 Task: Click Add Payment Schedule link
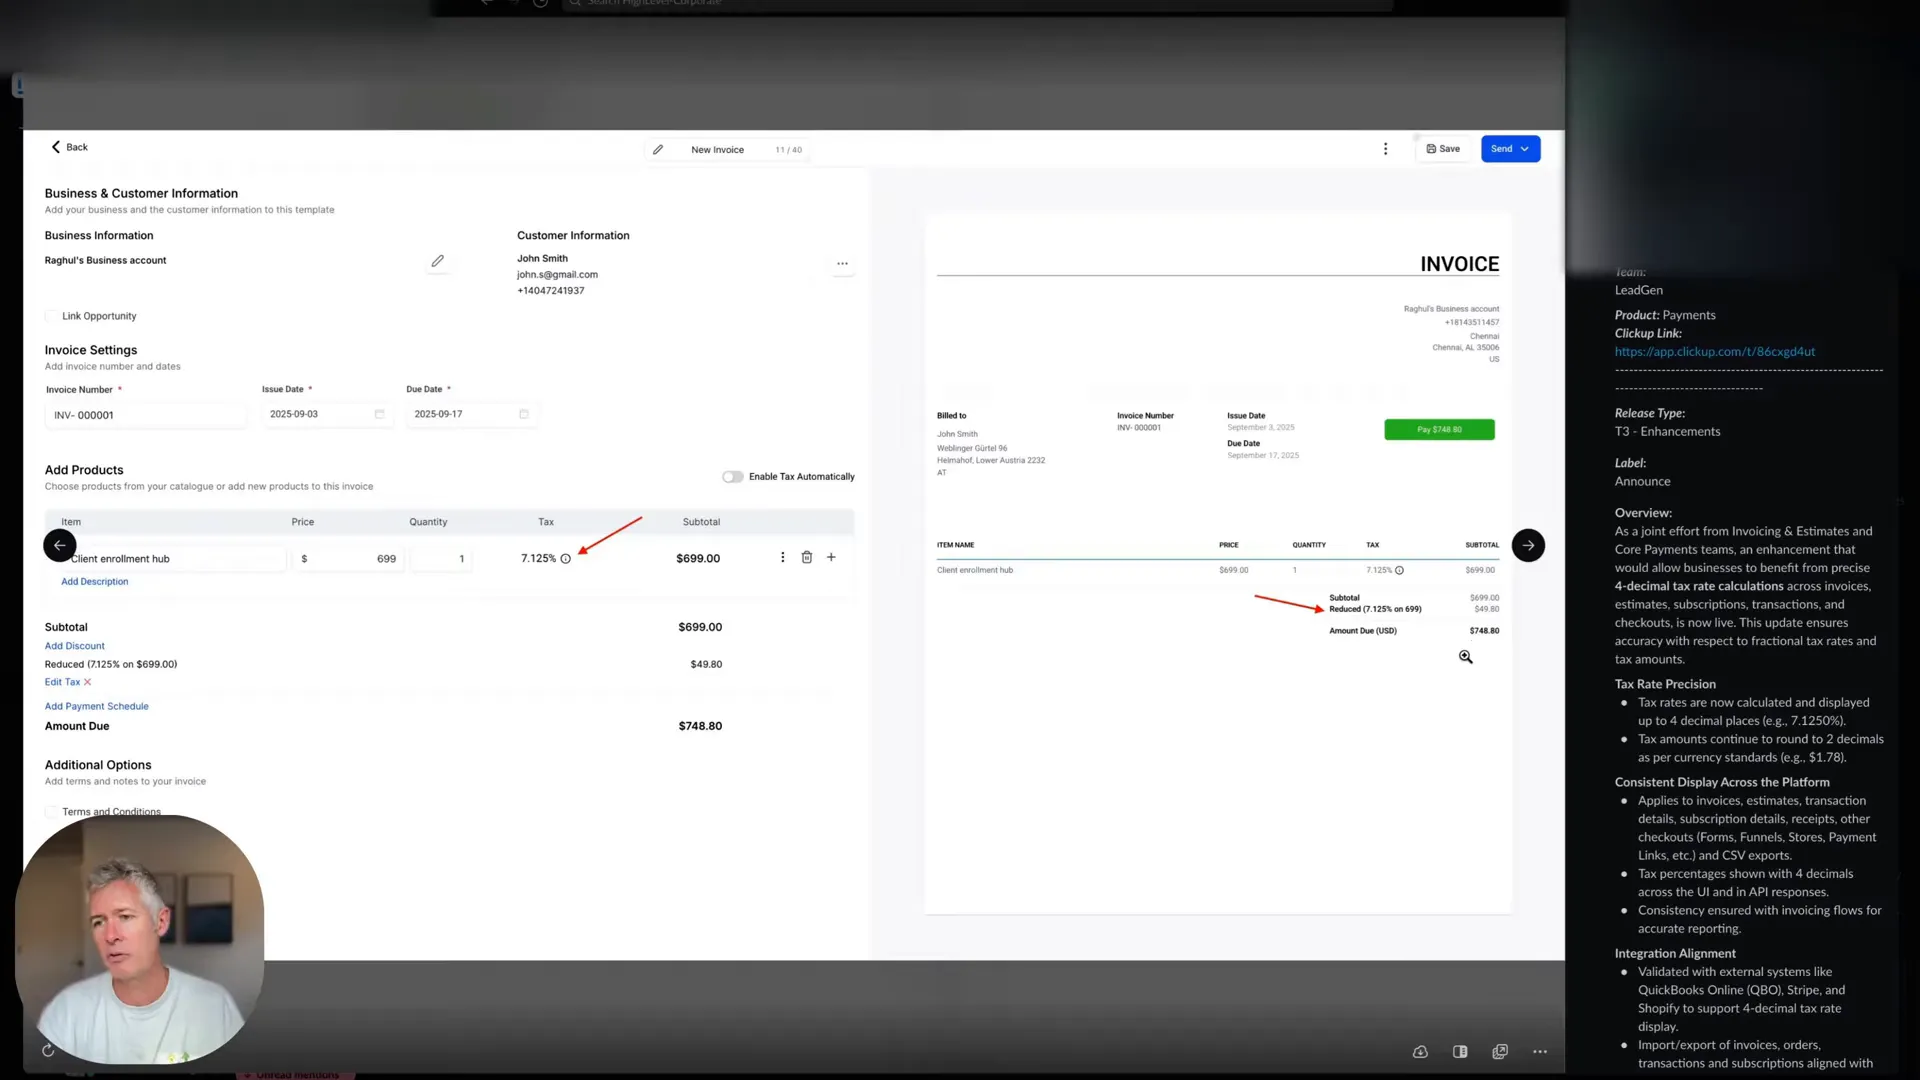click(x=96, y=706)
